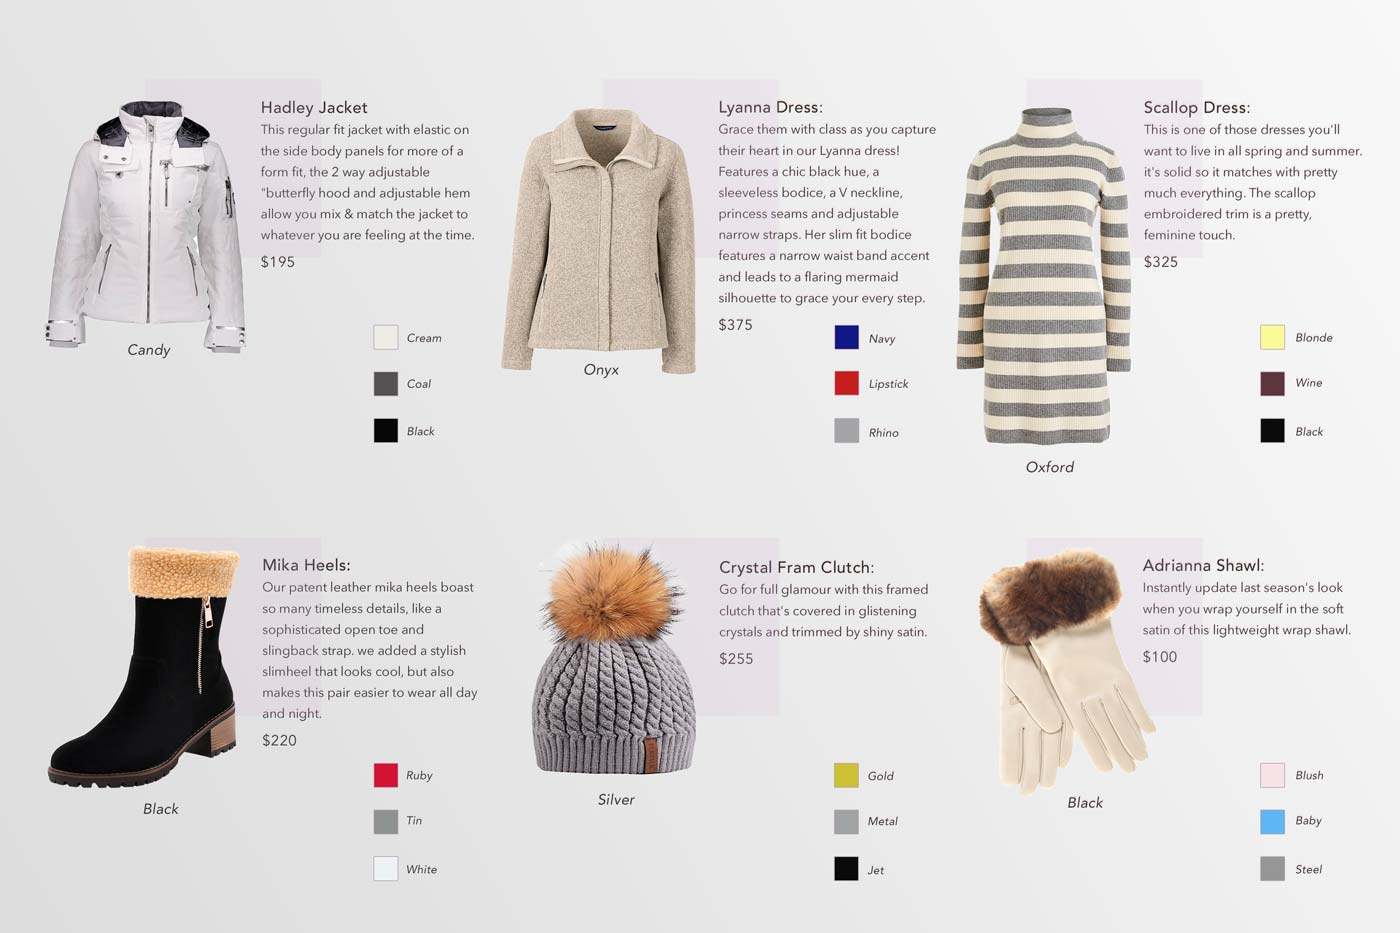Choose the Gold swatch
Image resolution: width=1400 pixels, height=933 pixels.
pyautogui.click(x=847, y=775)
